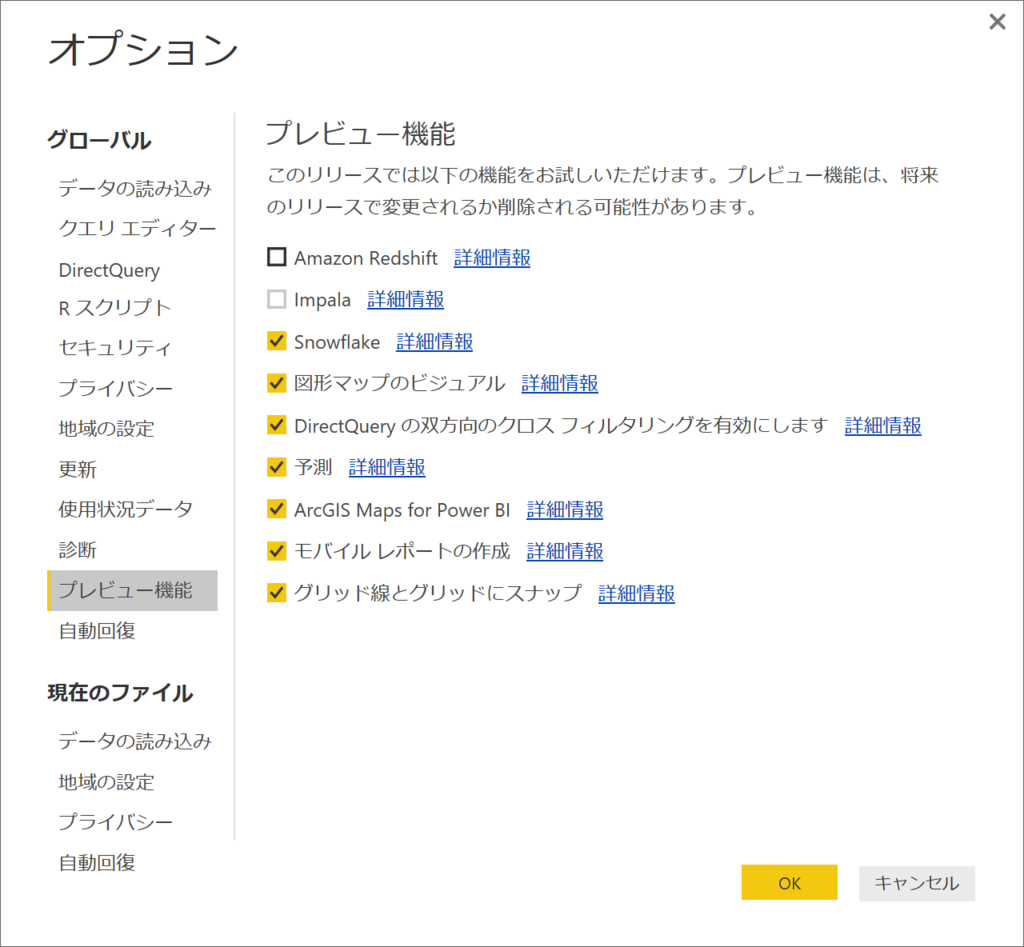1024x947 pixels.
Task: Open 詳細情報 link for グリッド線とグリッドにスナップ
Action: tap(636, 594)
